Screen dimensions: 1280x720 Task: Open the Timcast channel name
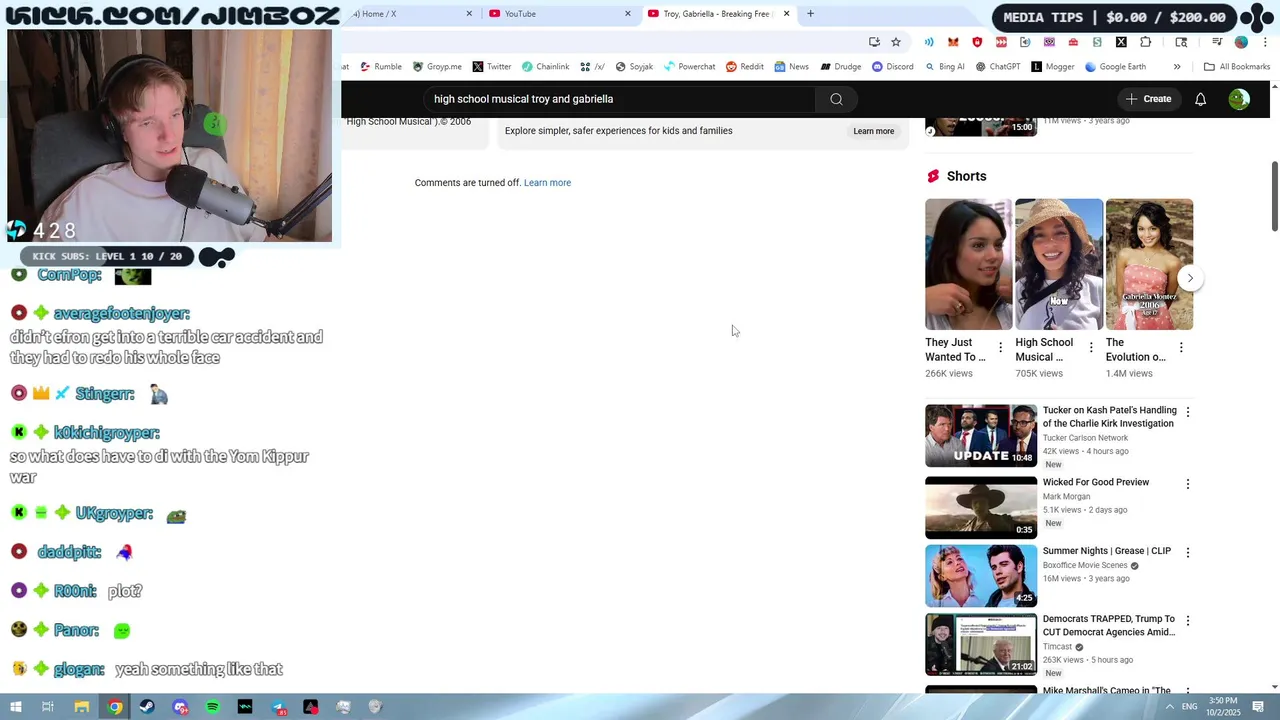point(1057,647)
